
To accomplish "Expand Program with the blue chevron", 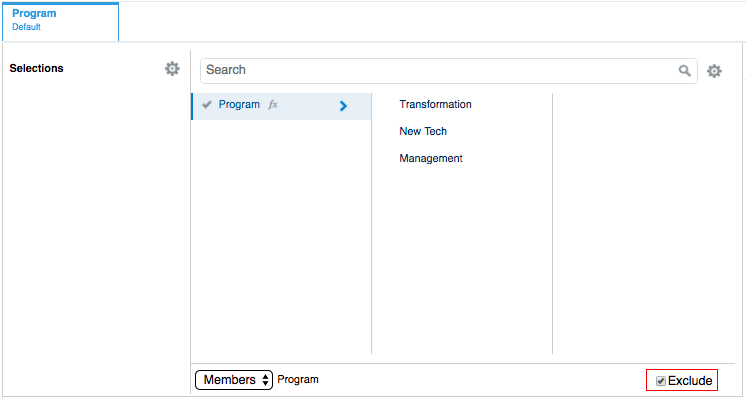I will coord(343,106).
